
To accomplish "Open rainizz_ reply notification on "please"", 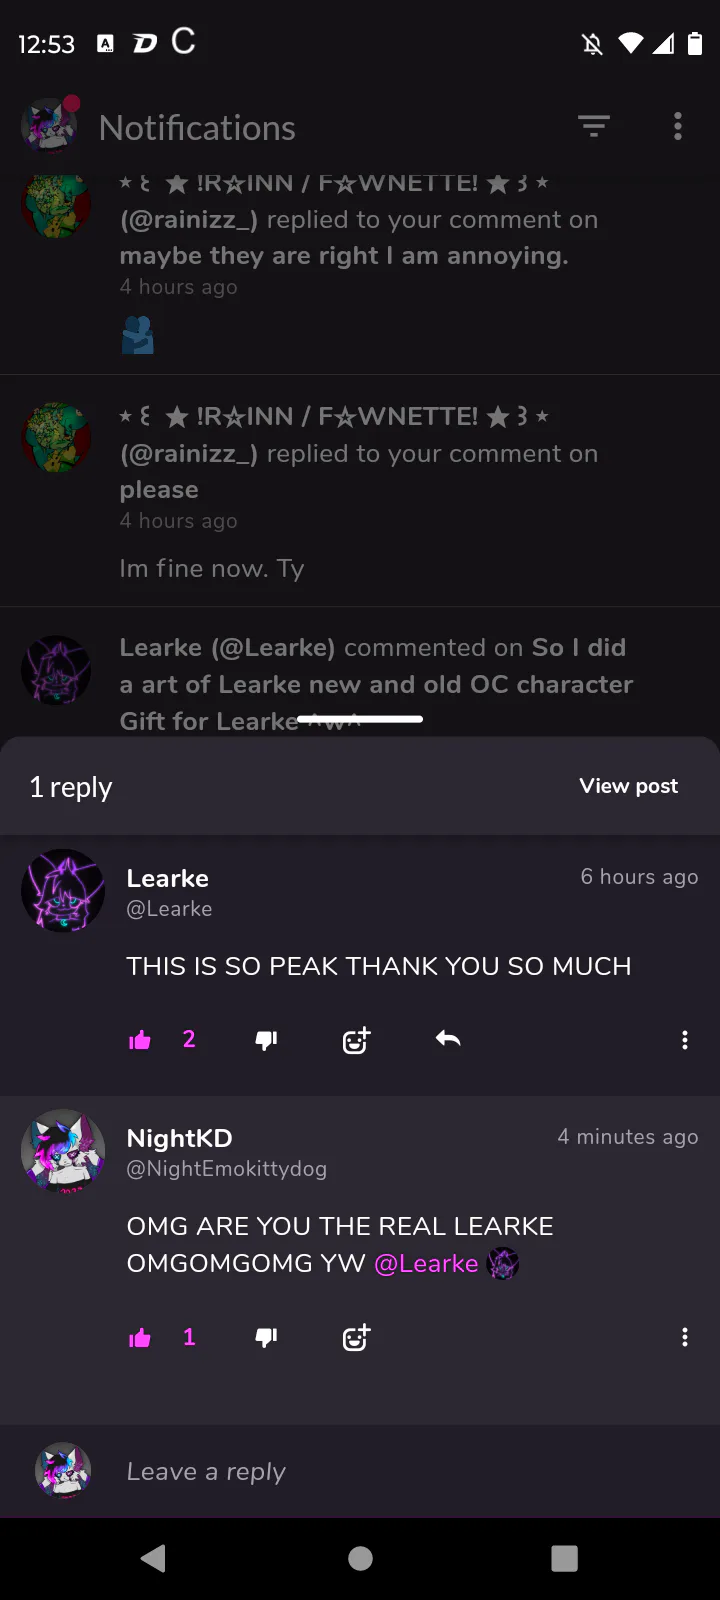I will tap(360, 491).
